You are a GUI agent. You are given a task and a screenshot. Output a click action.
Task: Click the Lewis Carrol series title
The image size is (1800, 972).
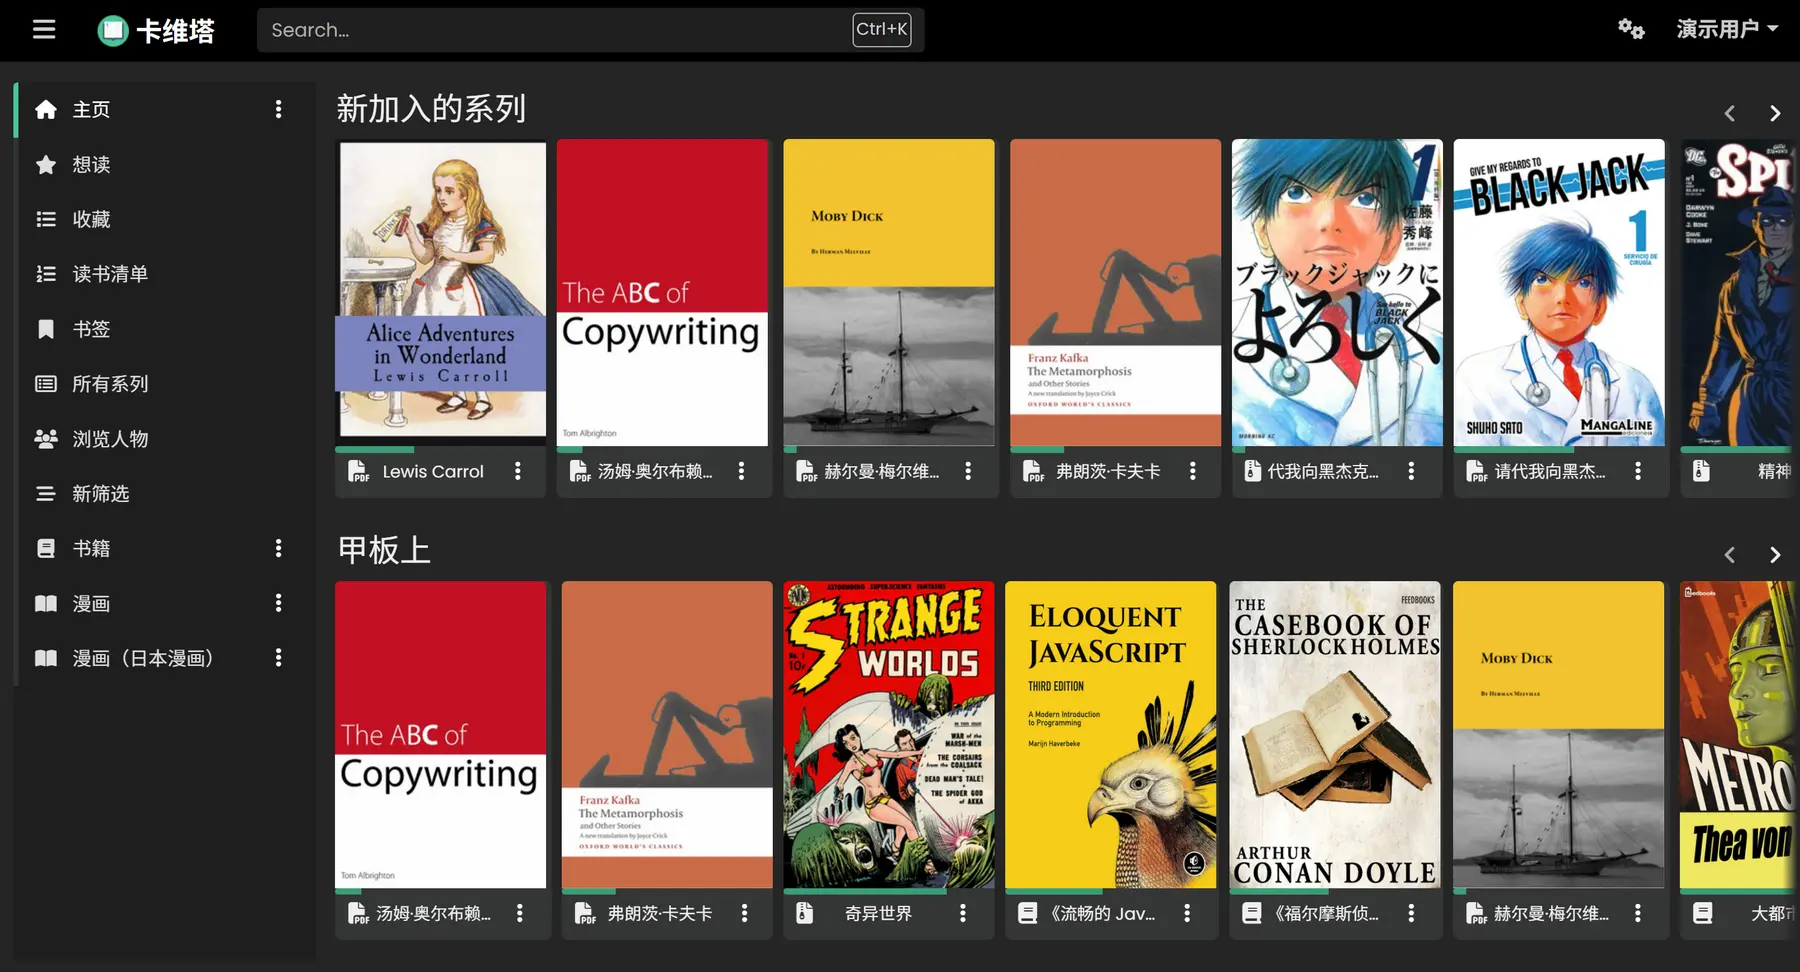tap(433, 471)
